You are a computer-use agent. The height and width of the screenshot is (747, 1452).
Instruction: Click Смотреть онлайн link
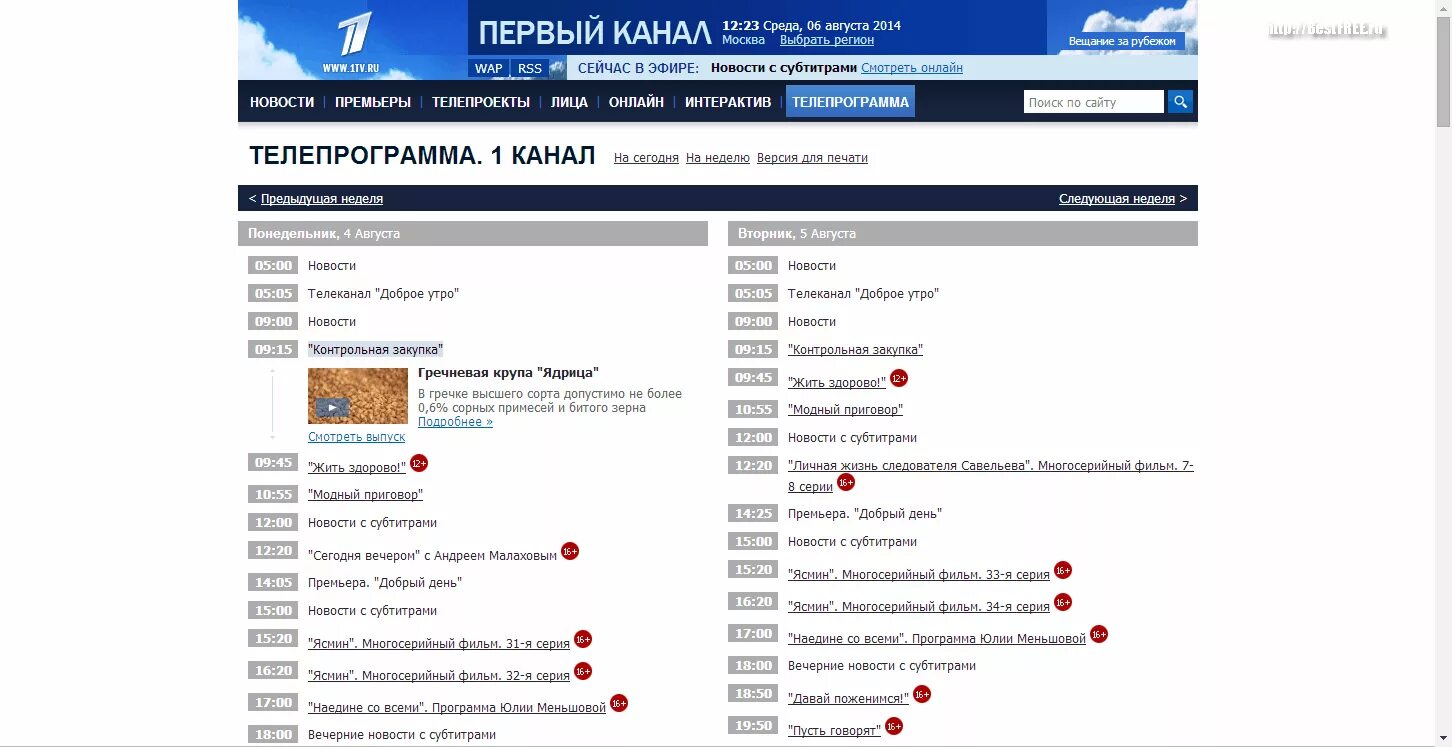(912, 68)
